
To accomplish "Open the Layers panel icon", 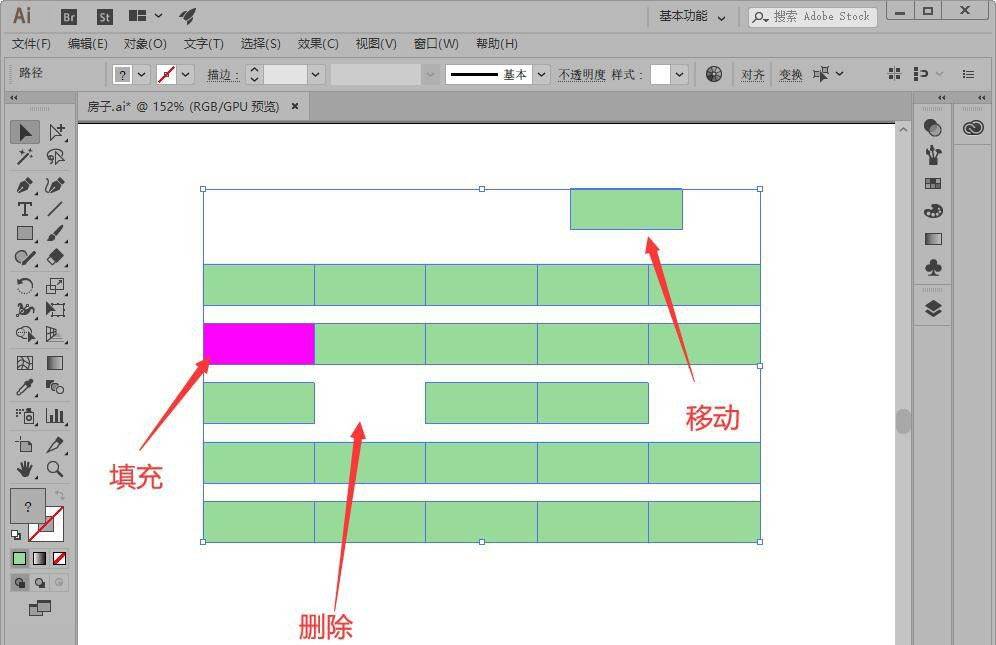I will (933, 308).
